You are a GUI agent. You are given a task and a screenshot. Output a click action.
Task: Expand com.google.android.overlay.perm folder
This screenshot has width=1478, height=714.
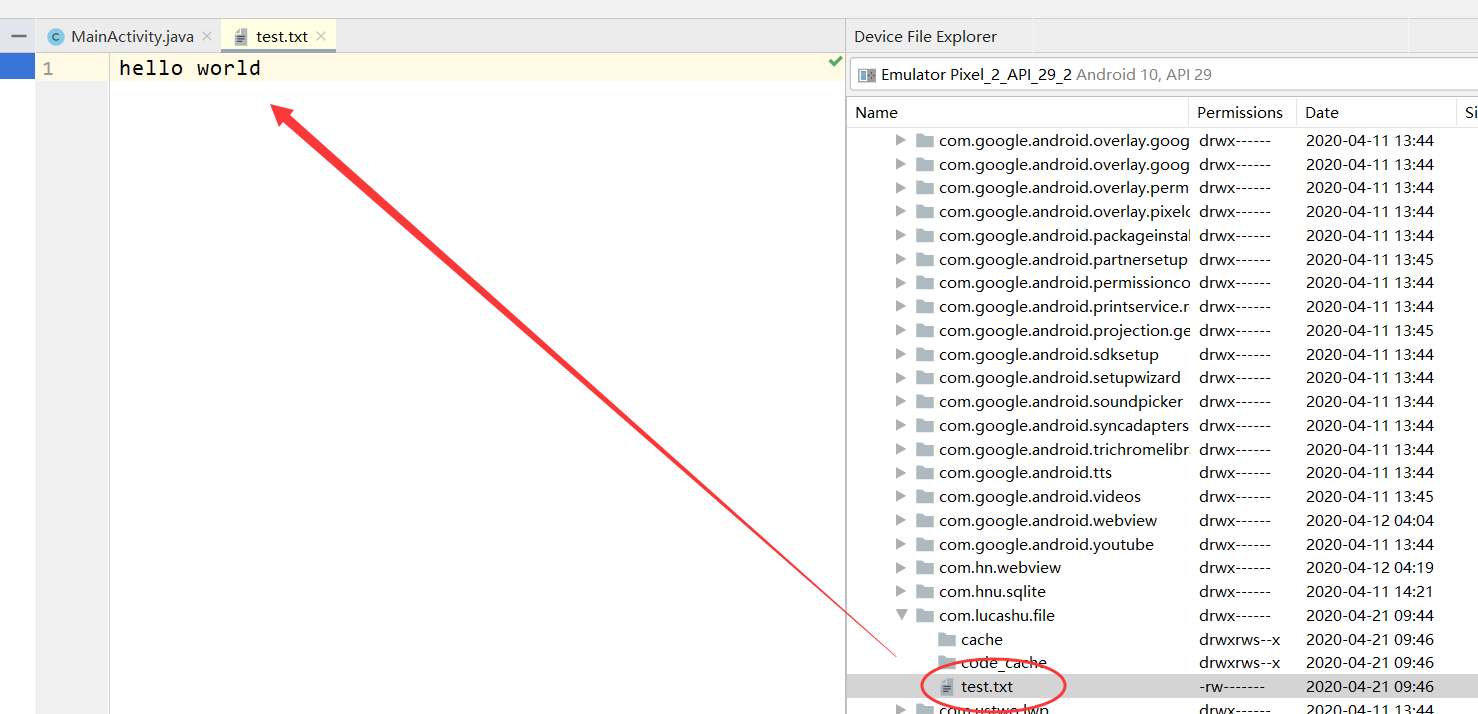901,188
